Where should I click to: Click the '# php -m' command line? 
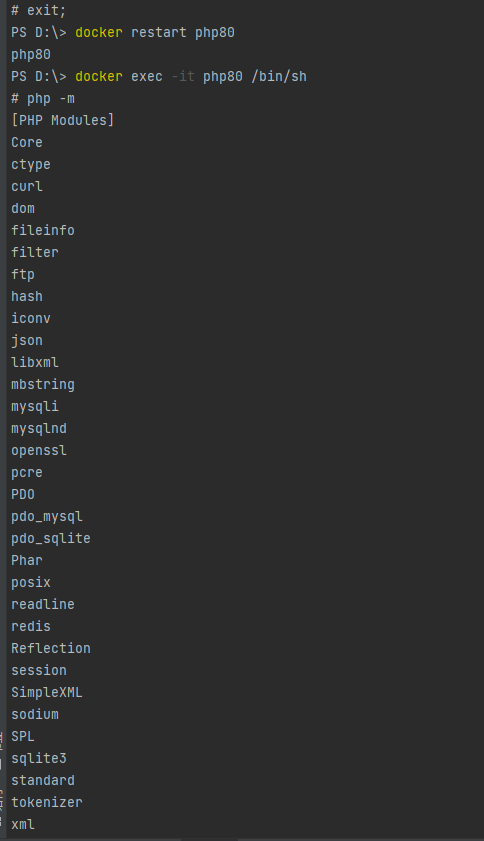[x=43, y=99]
